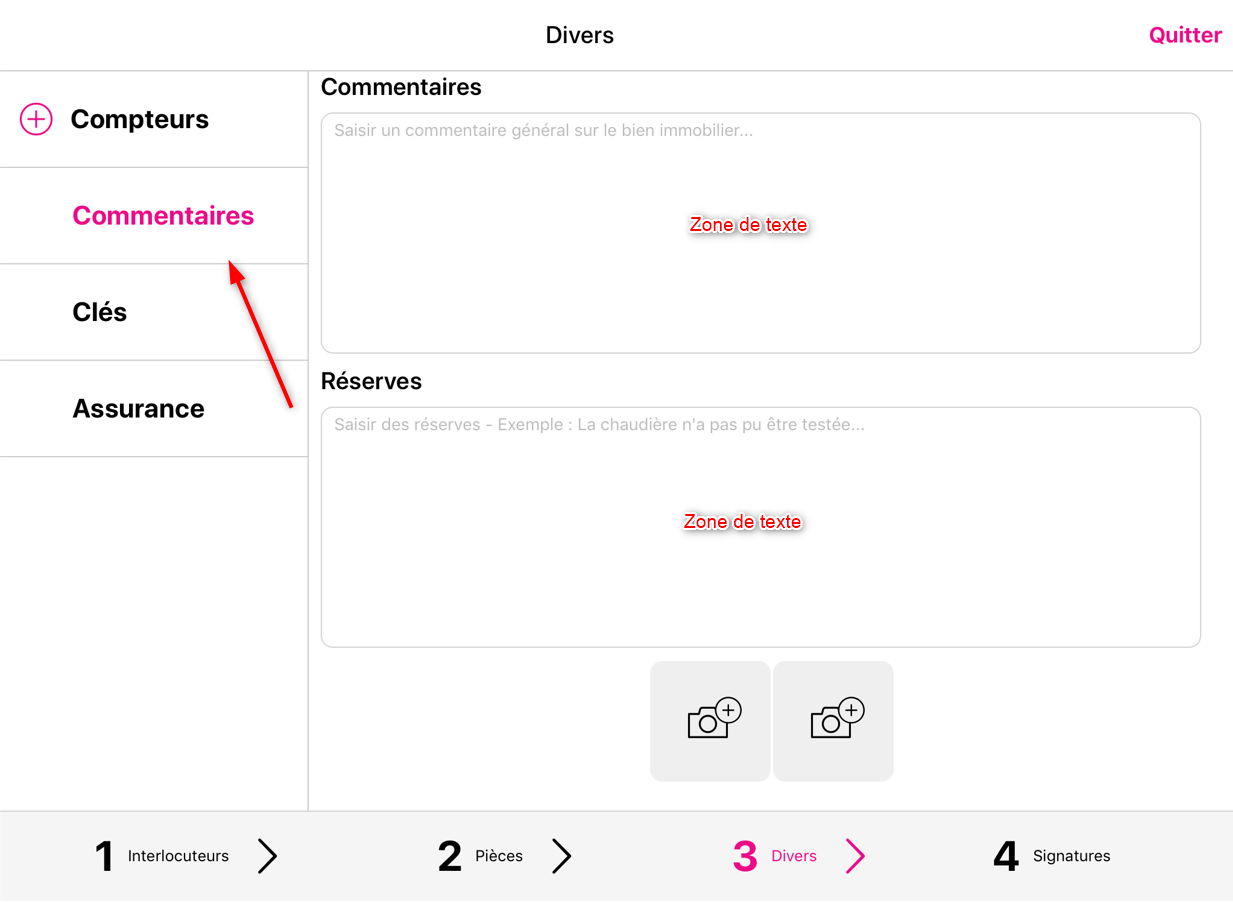Click the large number 4 in the footer
Viewport: 1233px width, 902px height.
click(1006, 856)
